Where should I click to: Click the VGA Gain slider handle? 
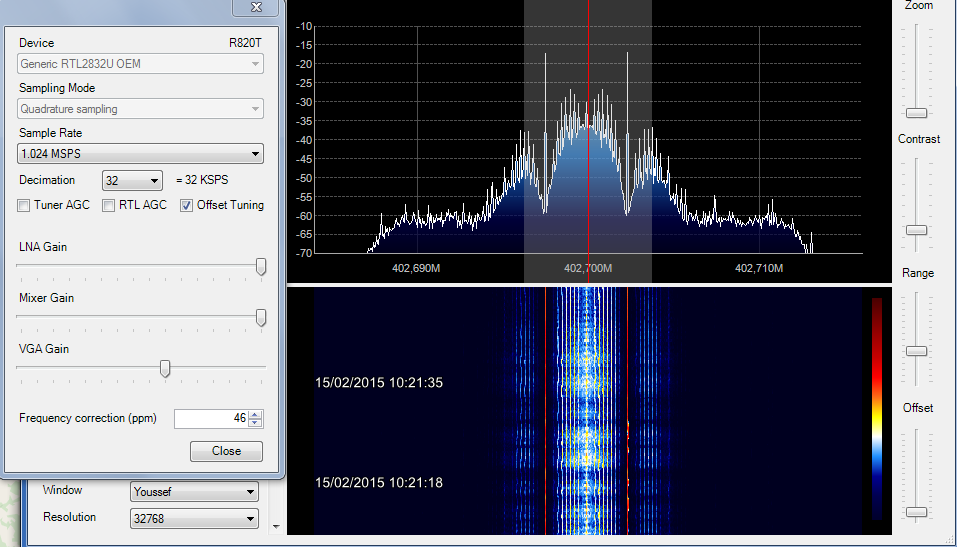[x=165, y=369]
